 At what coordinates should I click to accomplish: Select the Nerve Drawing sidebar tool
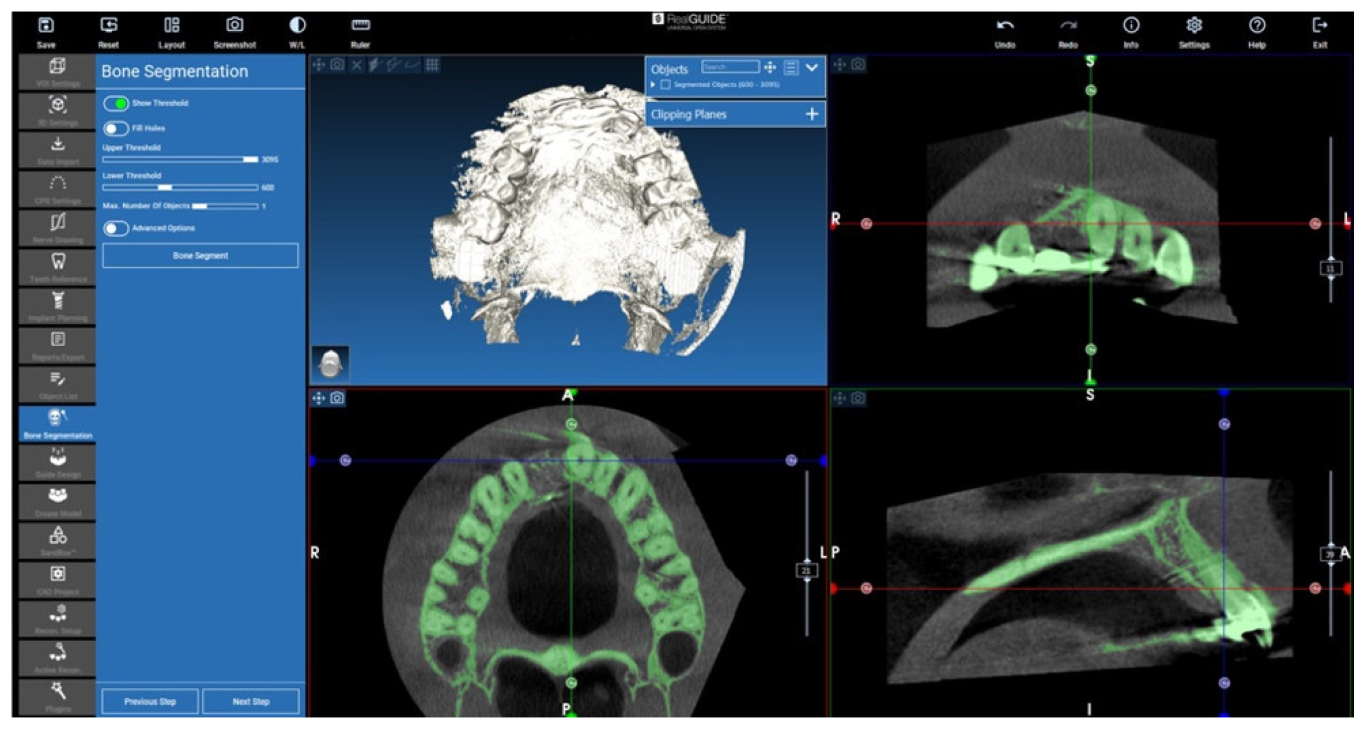(58, 227)
